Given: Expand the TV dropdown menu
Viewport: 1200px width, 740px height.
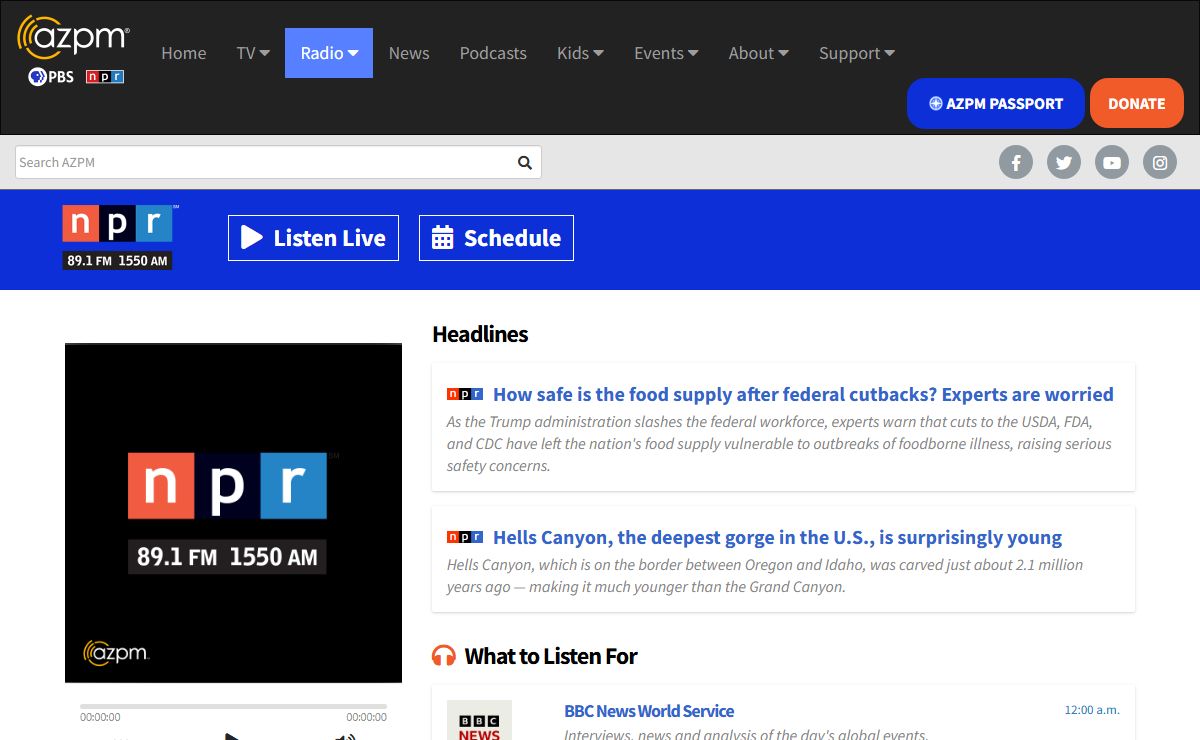Looking at the screenshot, I should click(x=253, y=53).
